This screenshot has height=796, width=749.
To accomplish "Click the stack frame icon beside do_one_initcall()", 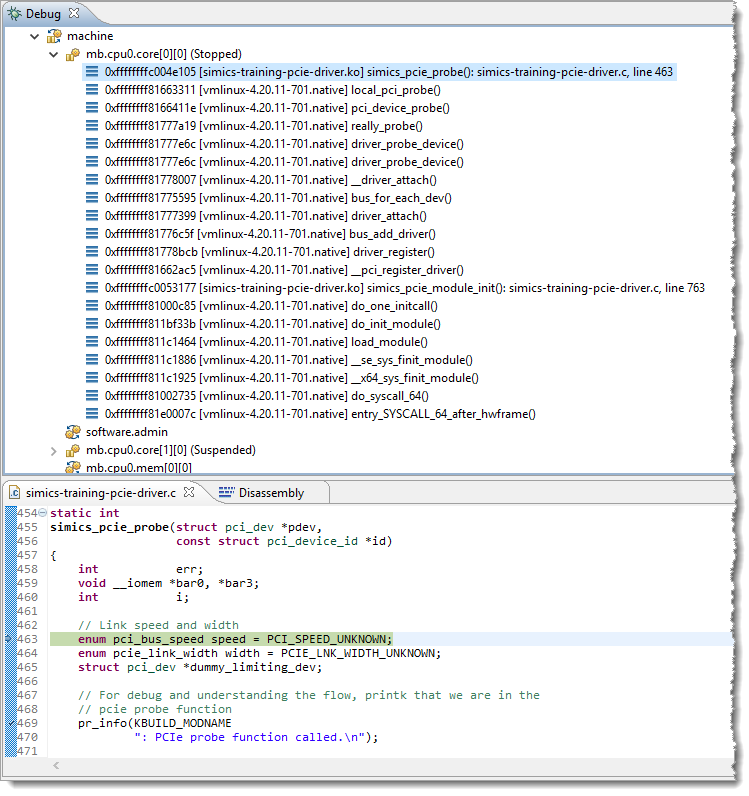I will (x=92, y=306).
